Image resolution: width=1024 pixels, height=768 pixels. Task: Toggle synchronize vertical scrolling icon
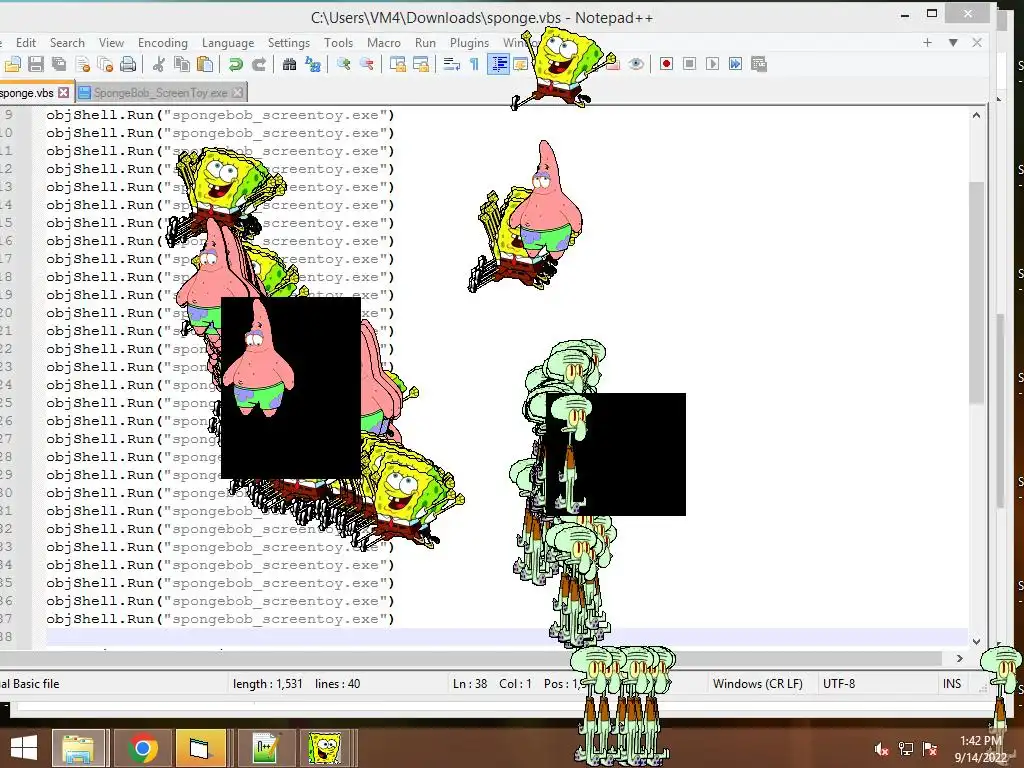[398, 64]
